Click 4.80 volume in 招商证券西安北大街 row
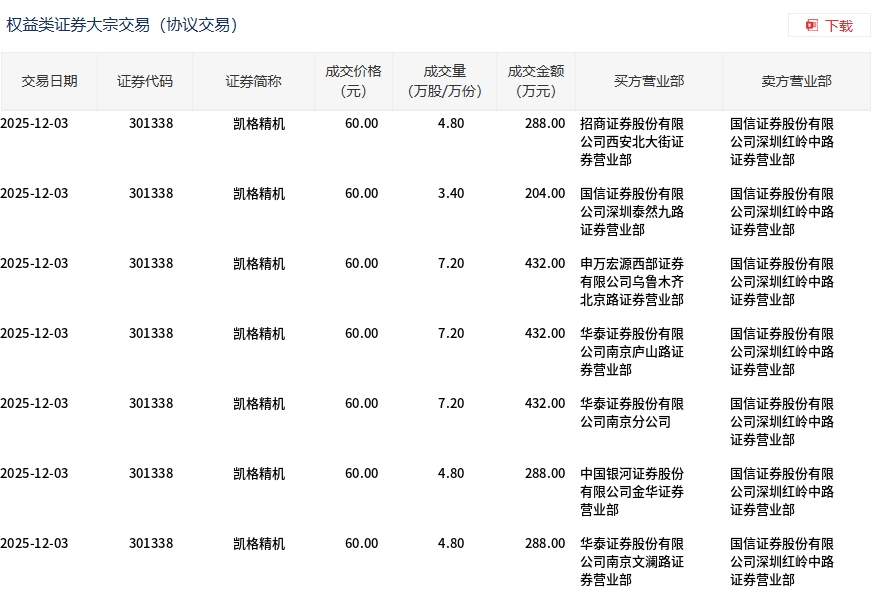The width and height of the screenshot is (872, 602). coord(450,124)
